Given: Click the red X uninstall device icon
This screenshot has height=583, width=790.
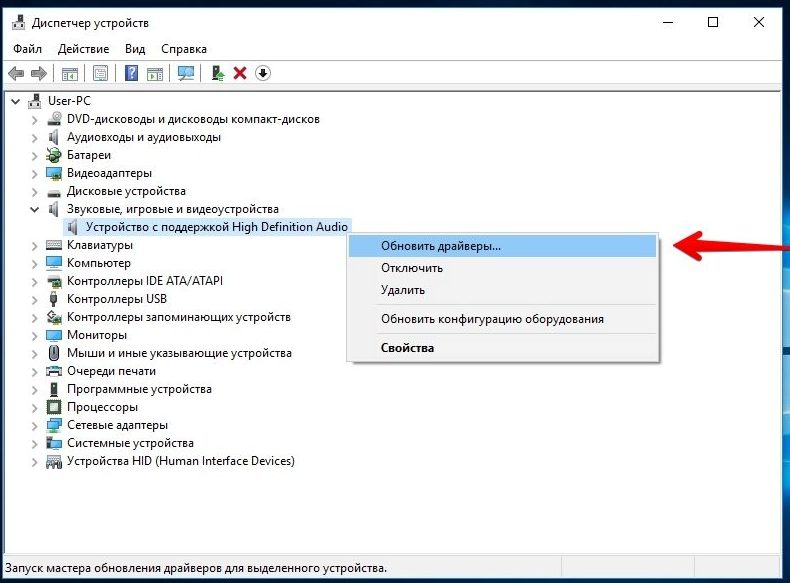Looking at the screenshot, I should point(240,73).
